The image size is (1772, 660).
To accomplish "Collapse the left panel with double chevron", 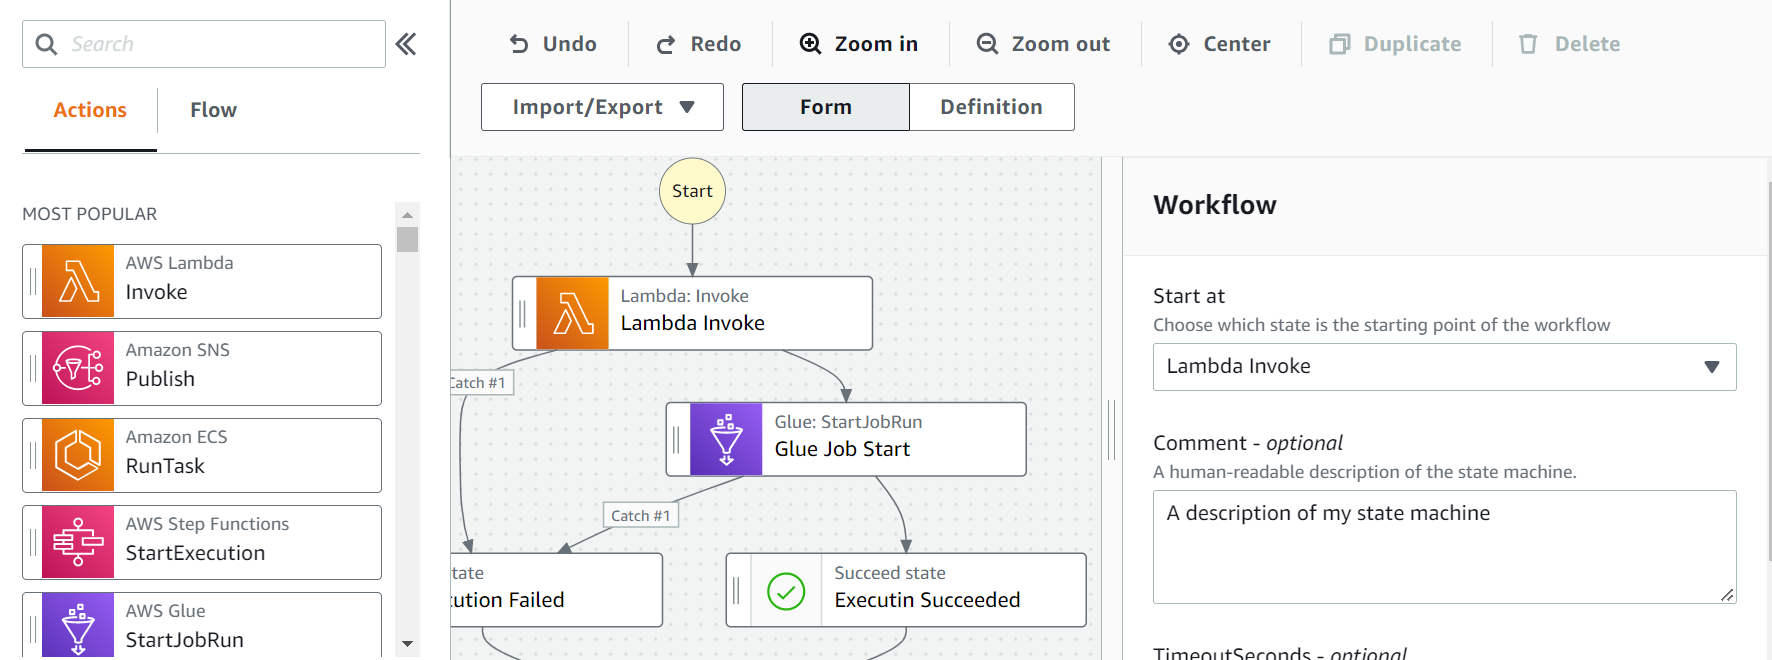I will coord(406,44).
